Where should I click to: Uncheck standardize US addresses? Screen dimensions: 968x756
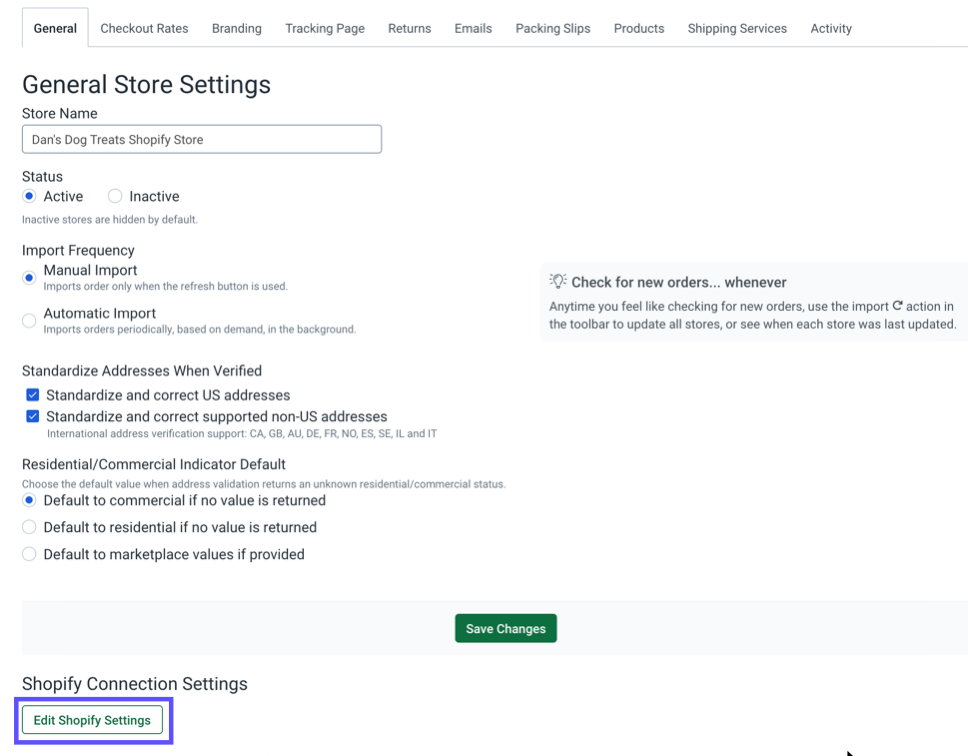(x=31, y=394)
